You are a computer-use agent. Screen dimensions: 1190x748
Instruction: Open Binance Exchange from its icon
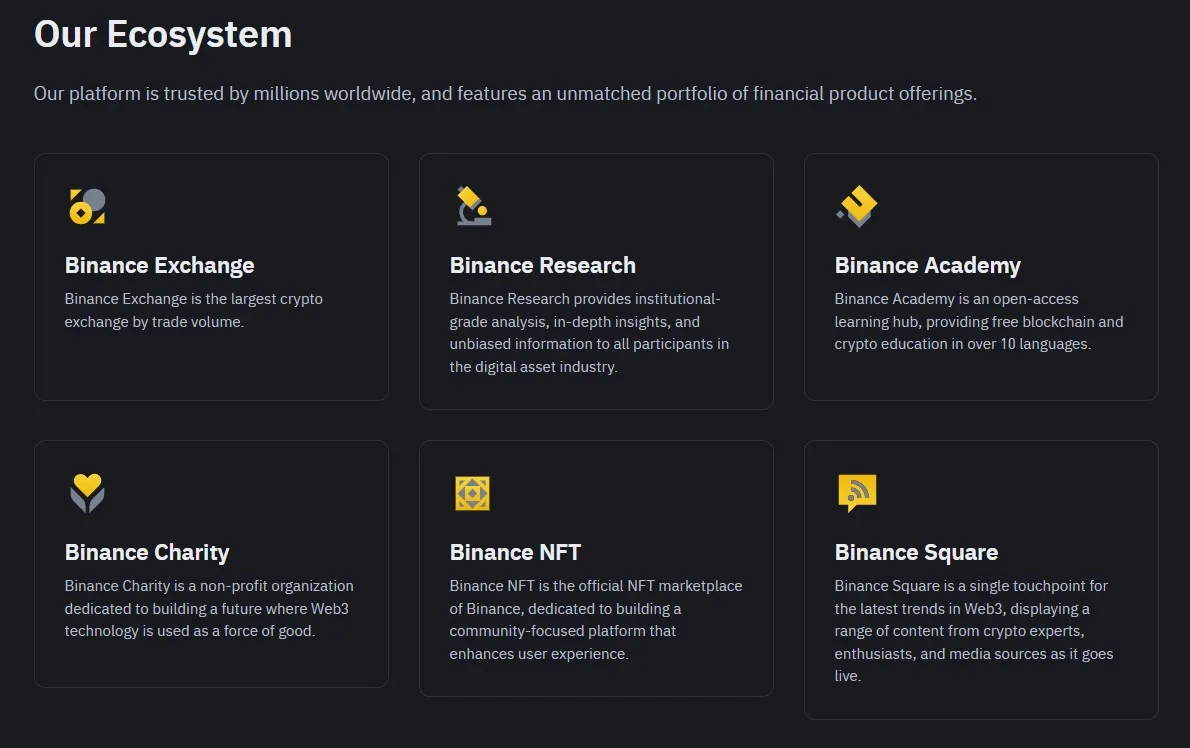pos(86,205)
